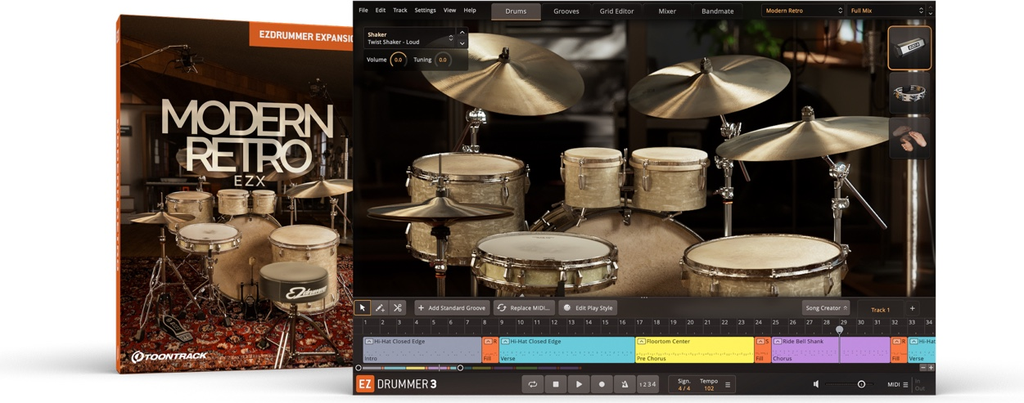The height and width of the screenshot is (403, 1024).
Task: Click the EZ Drummer 3 logo
Action: [397, 384]
